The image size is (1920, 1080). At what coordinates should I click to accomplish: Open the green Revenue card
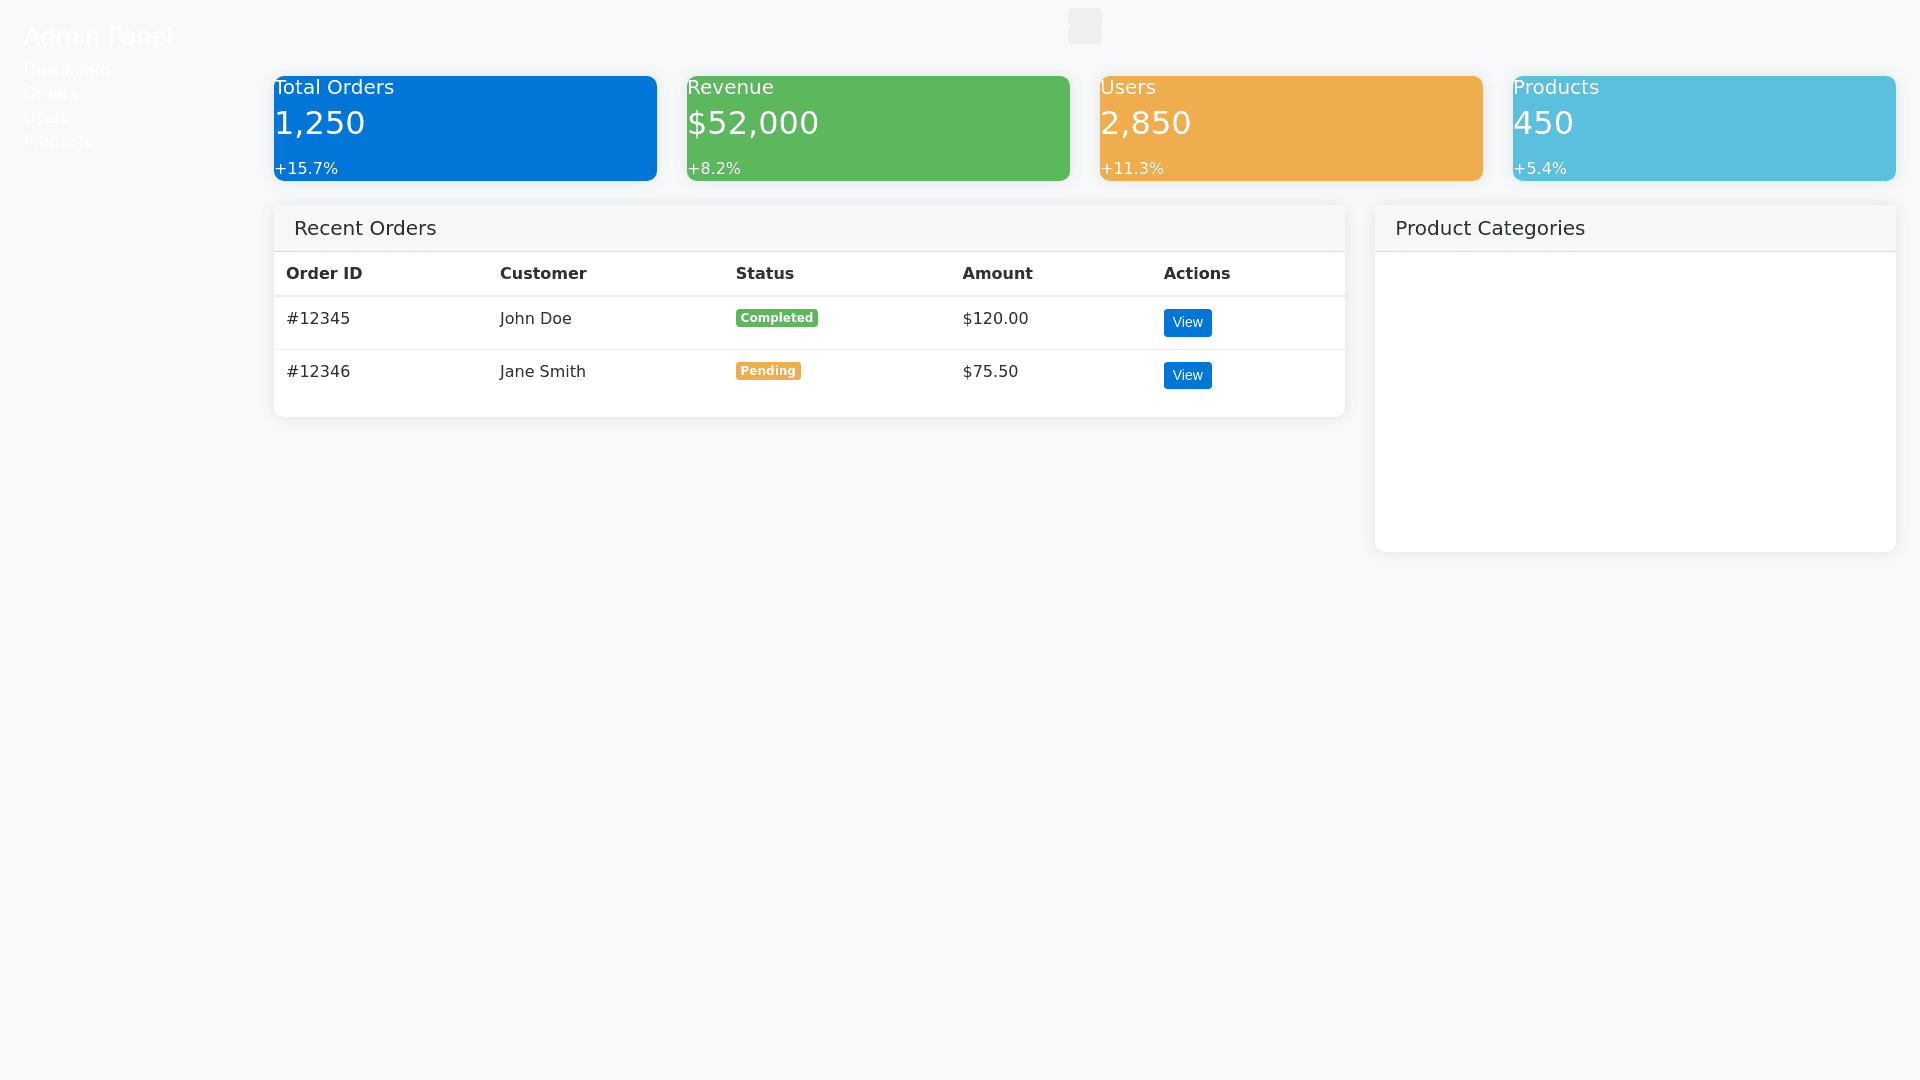[878, 128]
